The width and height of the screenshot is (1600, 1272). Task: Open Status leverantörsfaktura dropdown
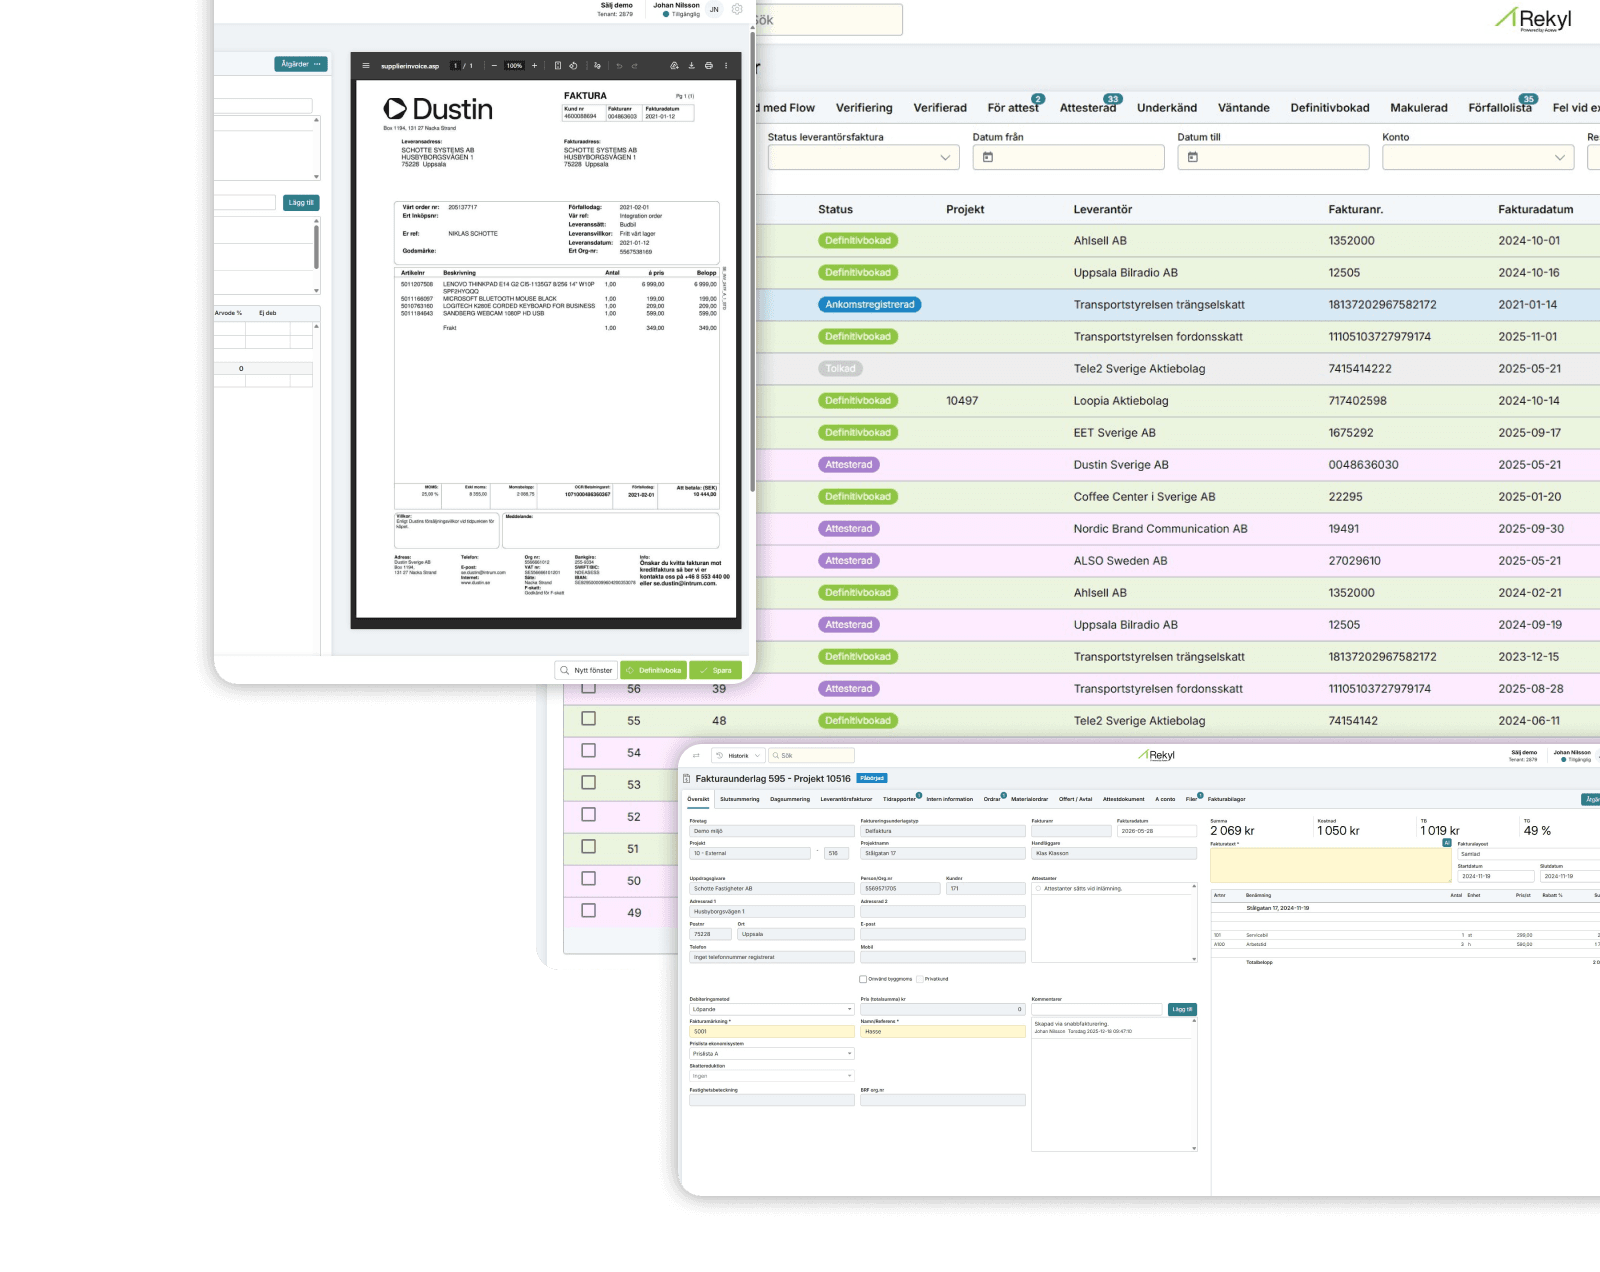(x=863, y=157)
